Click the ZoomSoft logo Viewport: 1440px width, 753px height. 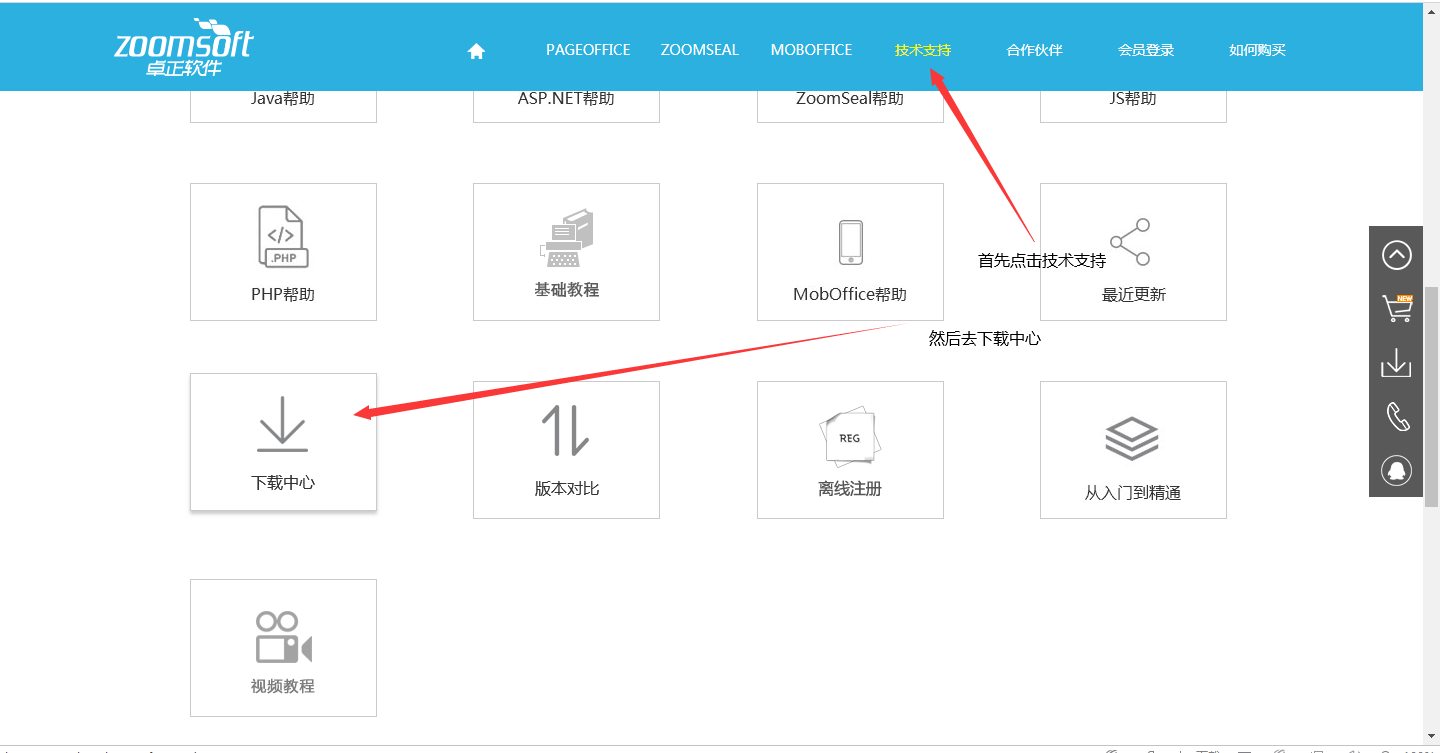pyautogui.click(x=184, y=48)
